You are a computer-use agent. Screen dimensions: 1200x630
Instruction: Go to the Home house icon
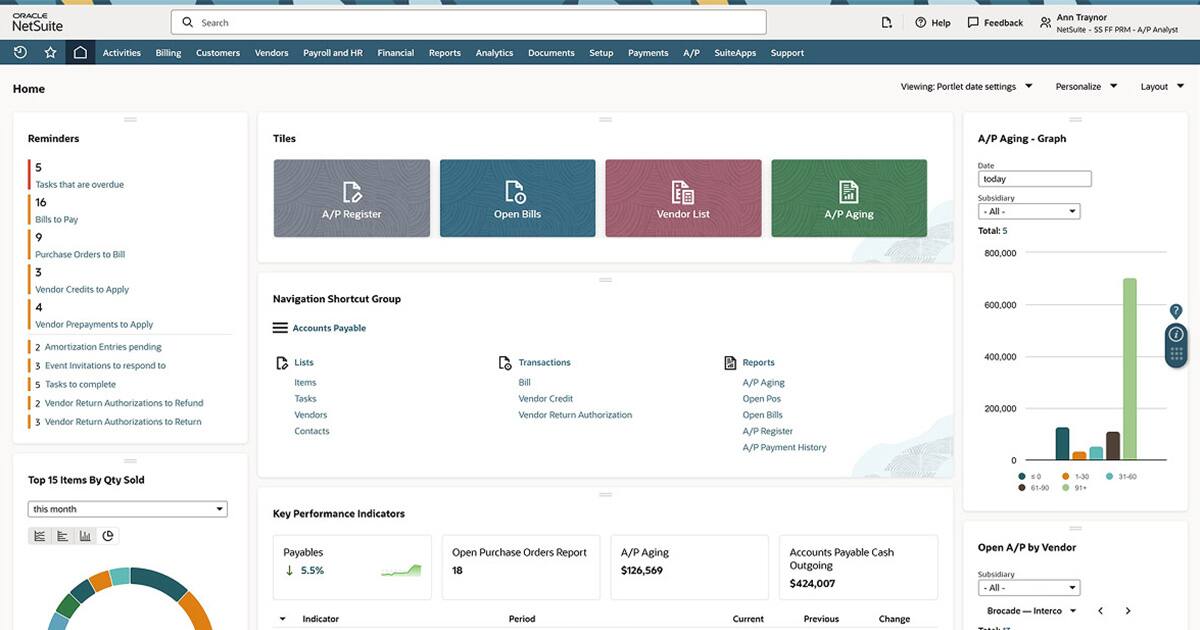point(80,53)
